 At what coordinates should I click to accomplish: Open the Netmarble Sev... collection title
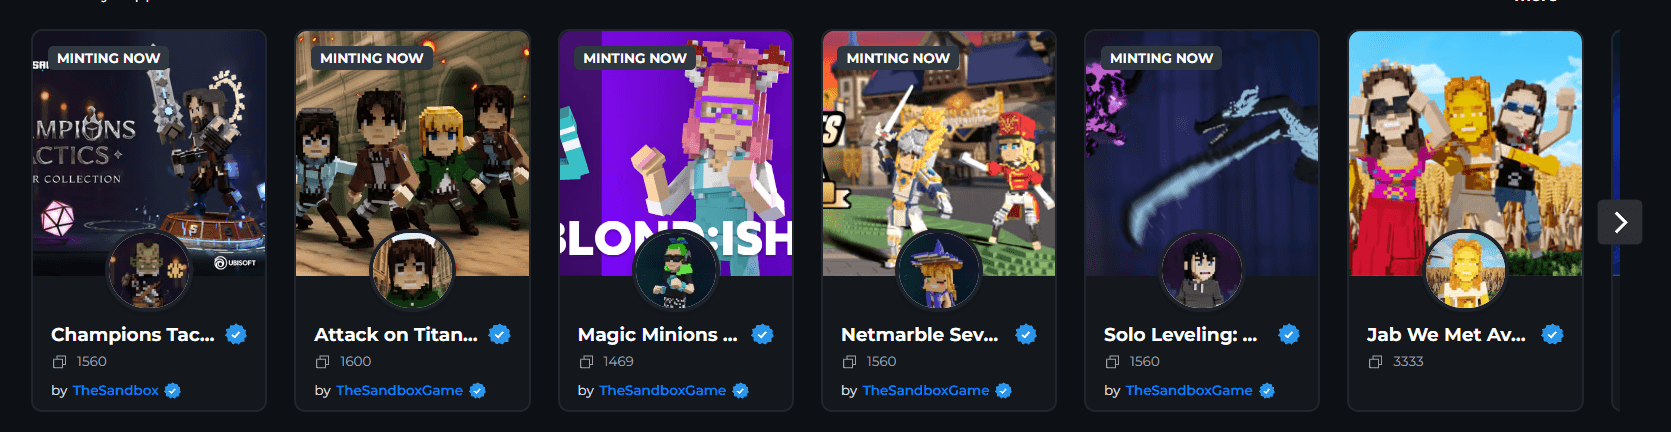(919, 335)
